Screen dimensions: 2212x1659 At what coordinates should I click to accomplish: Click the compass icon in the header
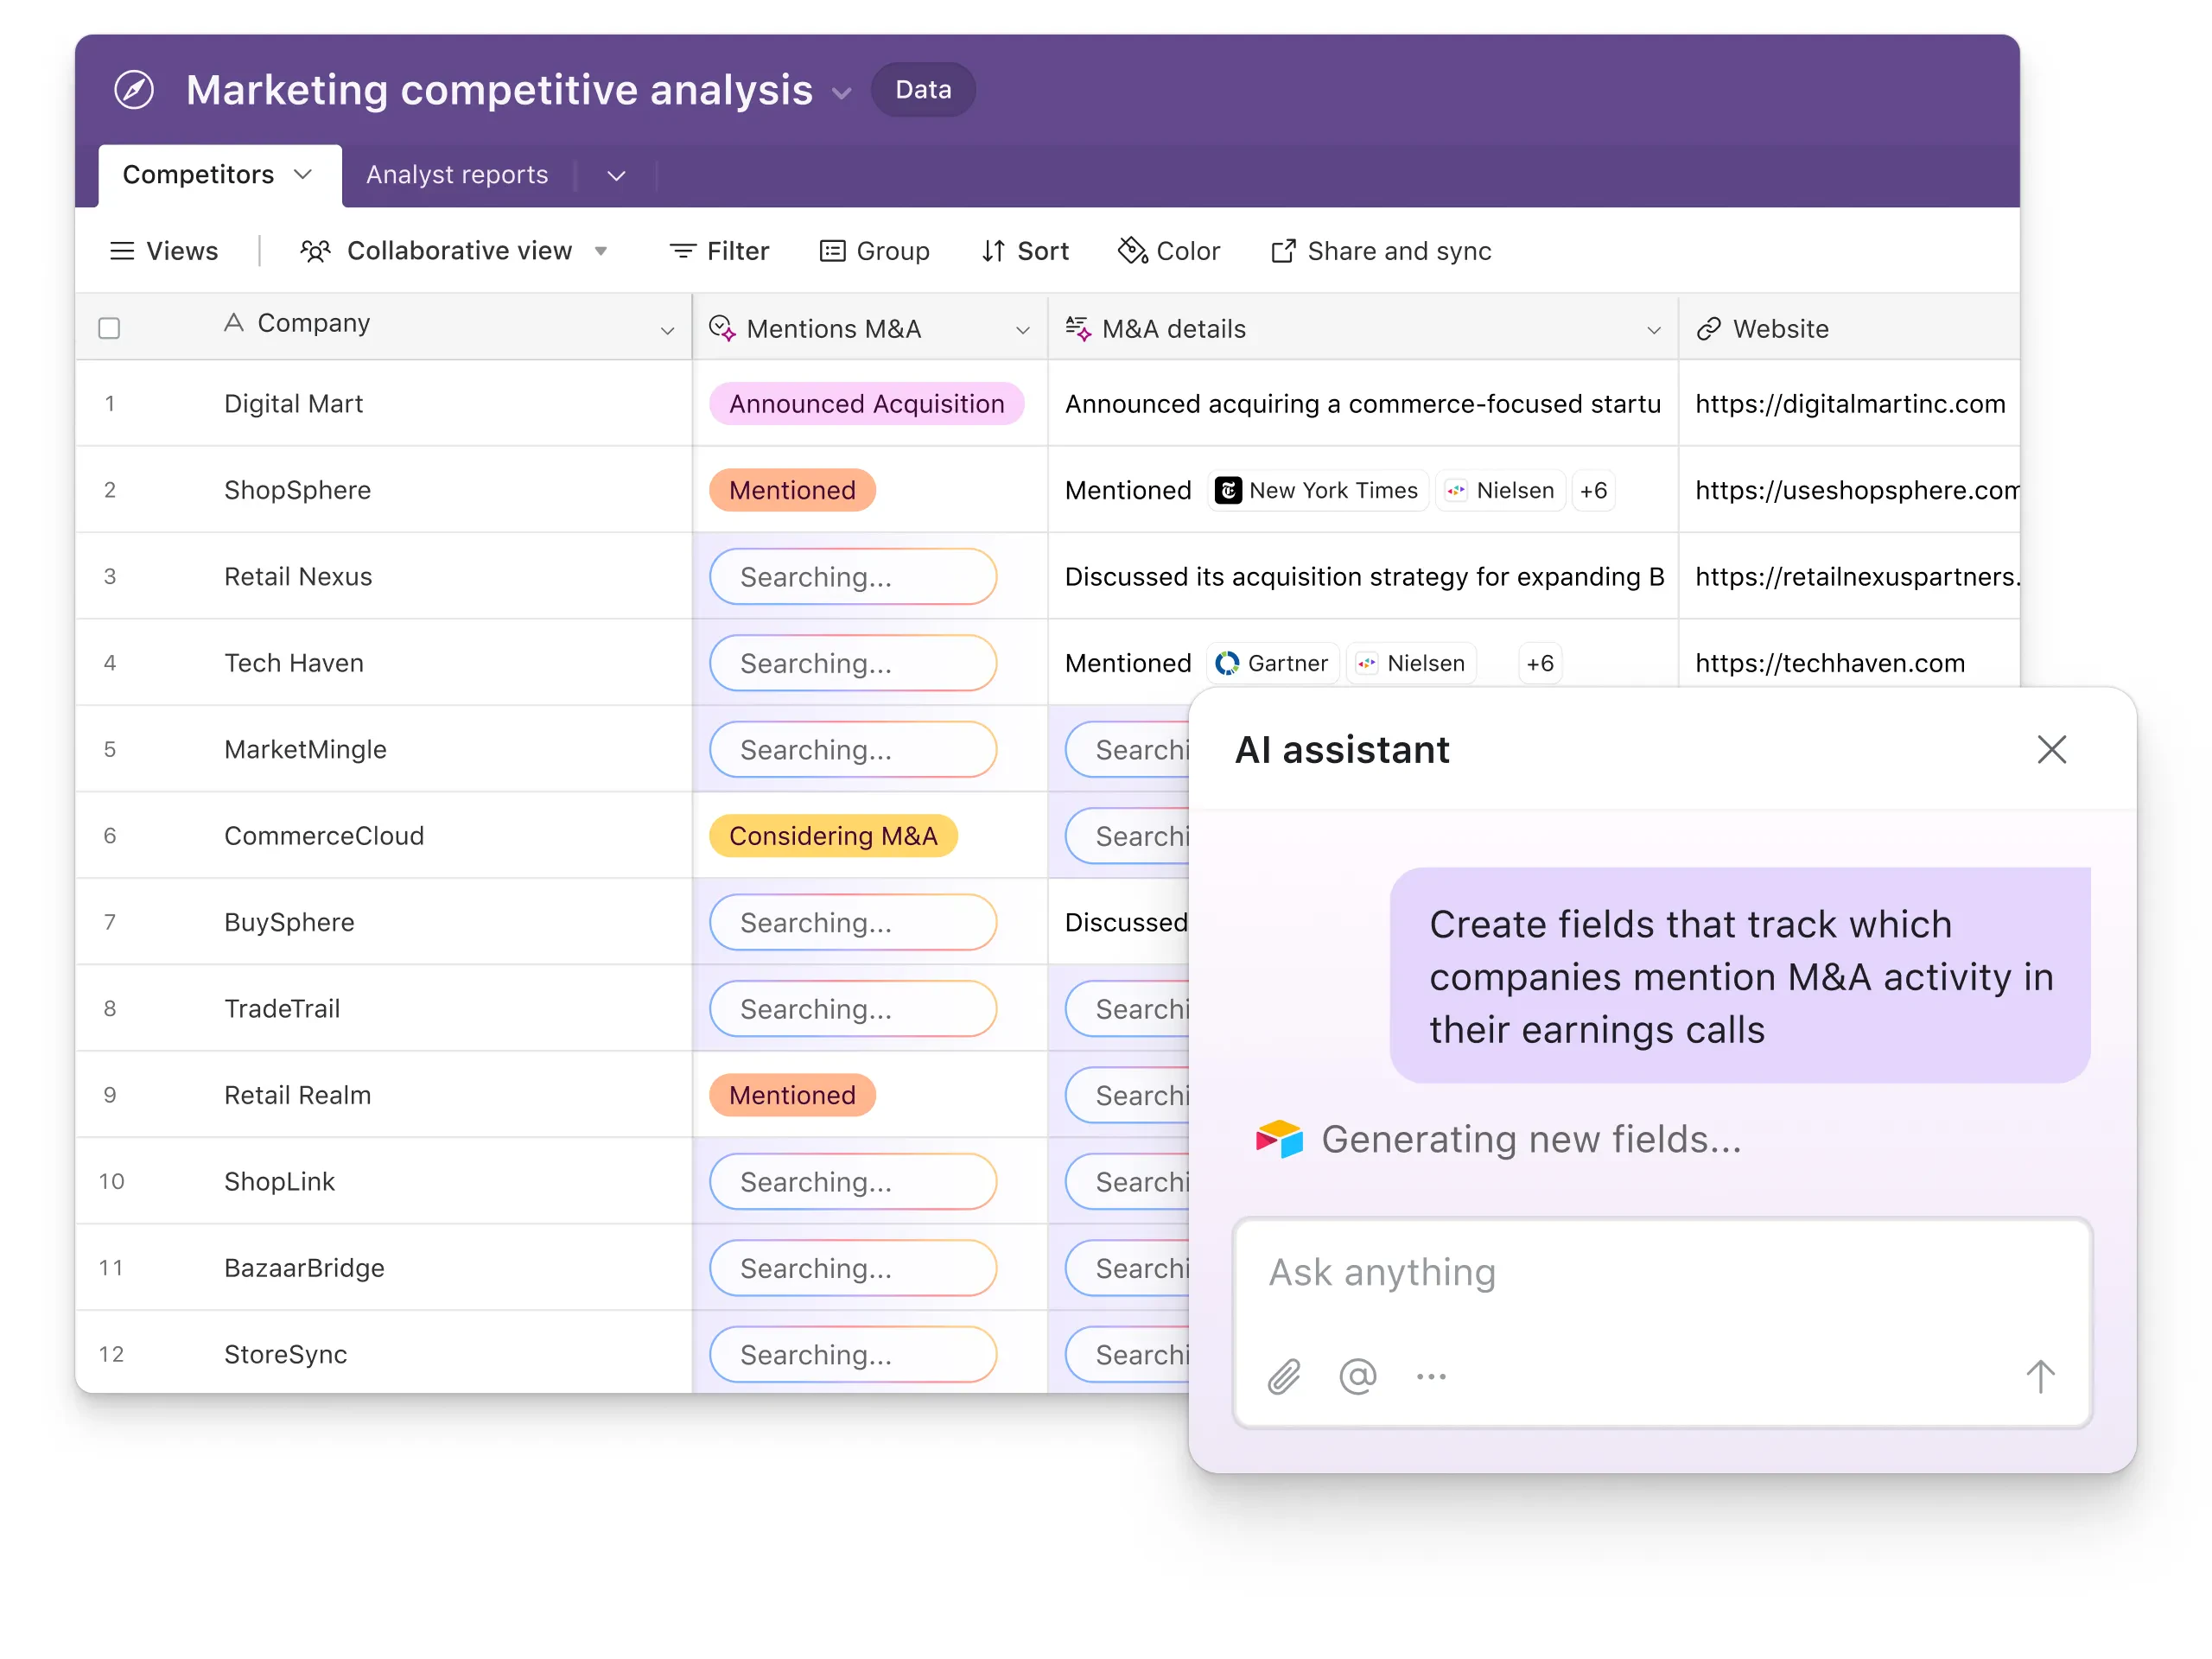pos(134,89)
